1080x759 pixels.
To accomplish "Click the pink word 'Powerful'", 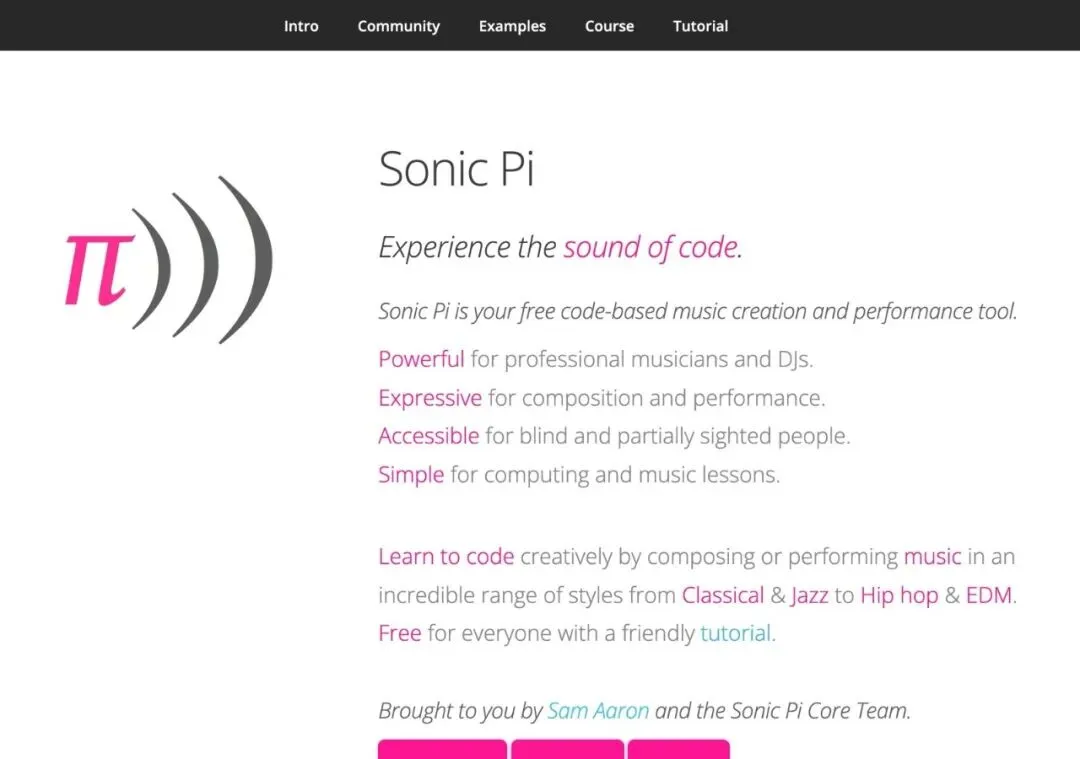I will click(421, 359).
